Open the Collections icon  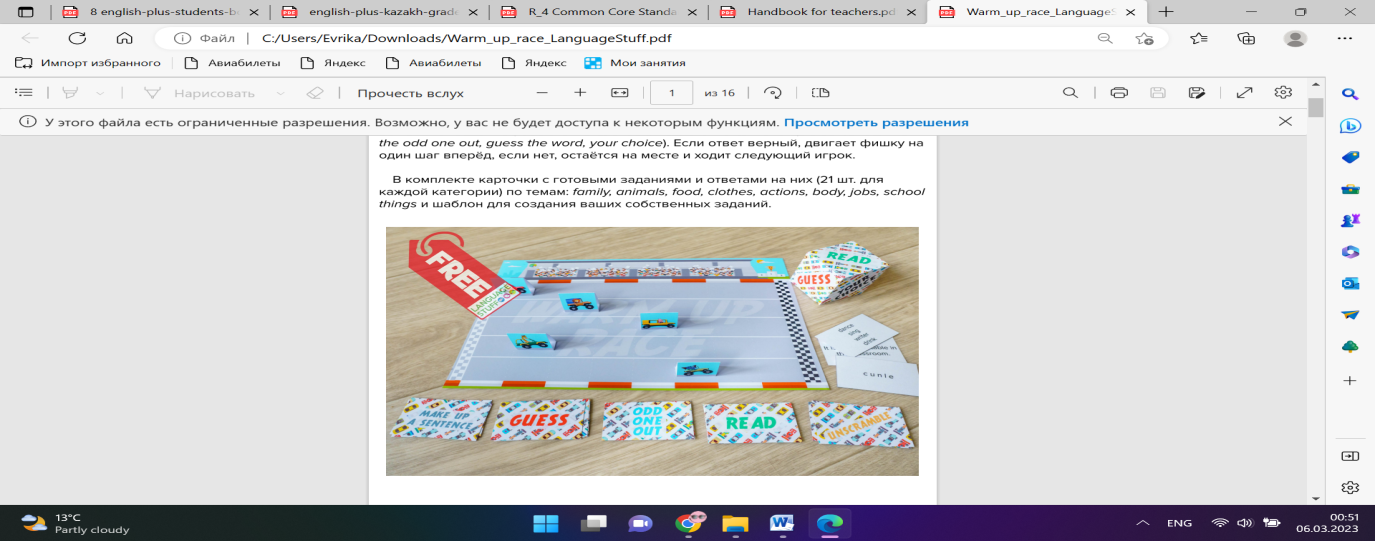coord(1246,38)
